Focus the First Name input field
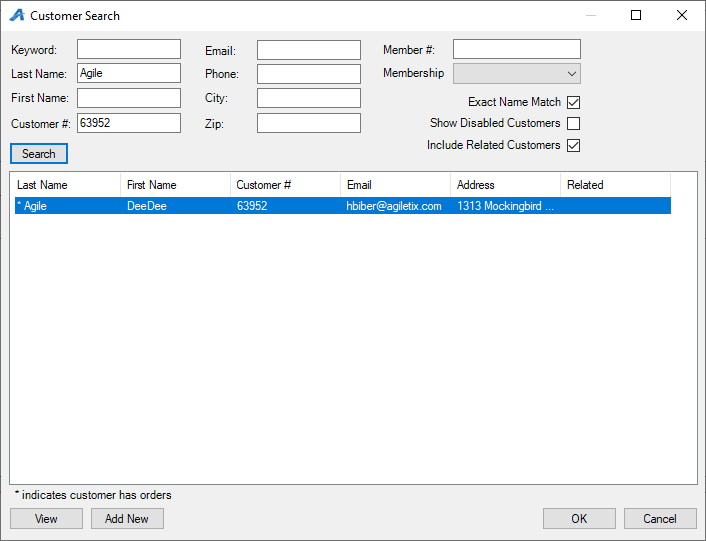Viewport: 706px width, 541px height. click(x=129, y=98)
